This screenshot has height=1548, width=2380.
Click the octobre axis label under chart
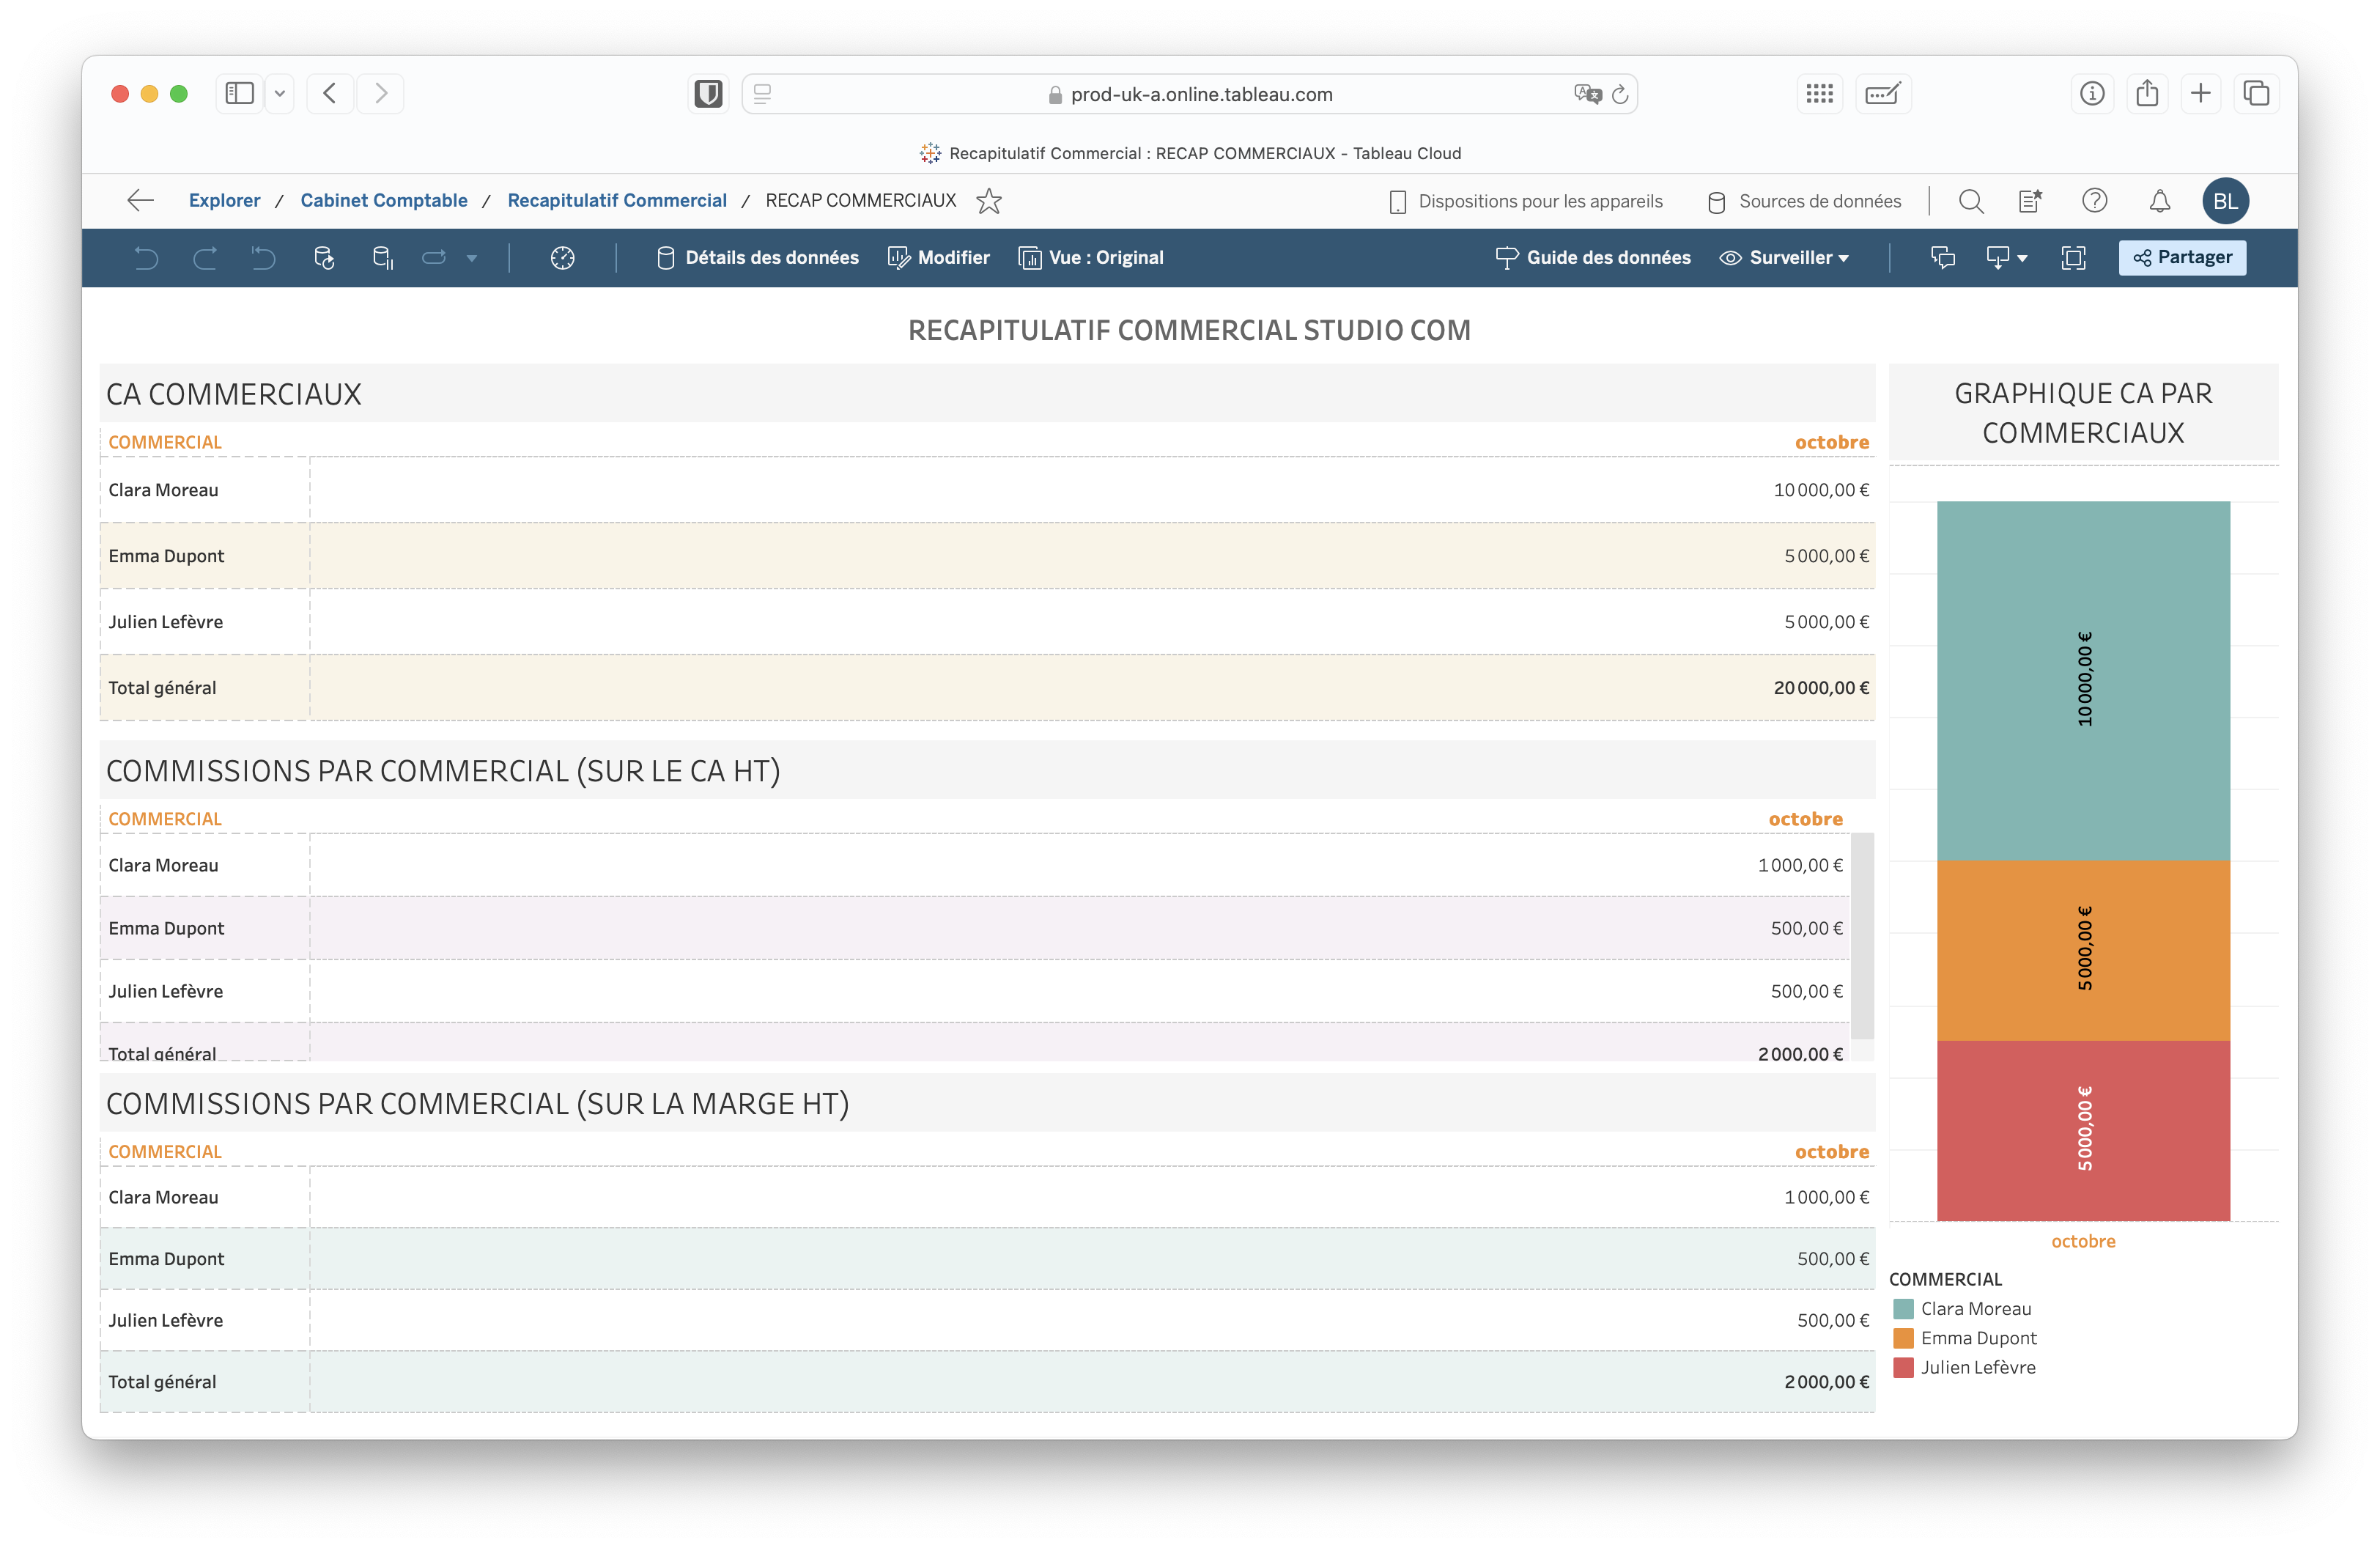click(x=2083, y=1241)
